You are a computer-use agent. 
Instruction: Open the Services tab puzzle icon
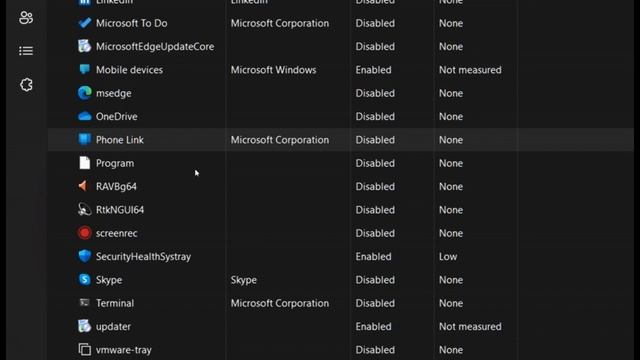pyautogui.click(x=26, y=85)
